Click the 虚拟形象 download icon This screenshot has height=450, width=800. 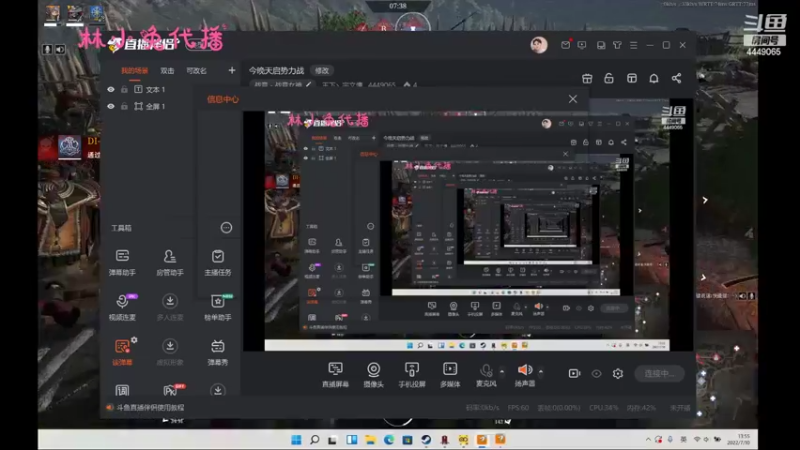[170, 346]
